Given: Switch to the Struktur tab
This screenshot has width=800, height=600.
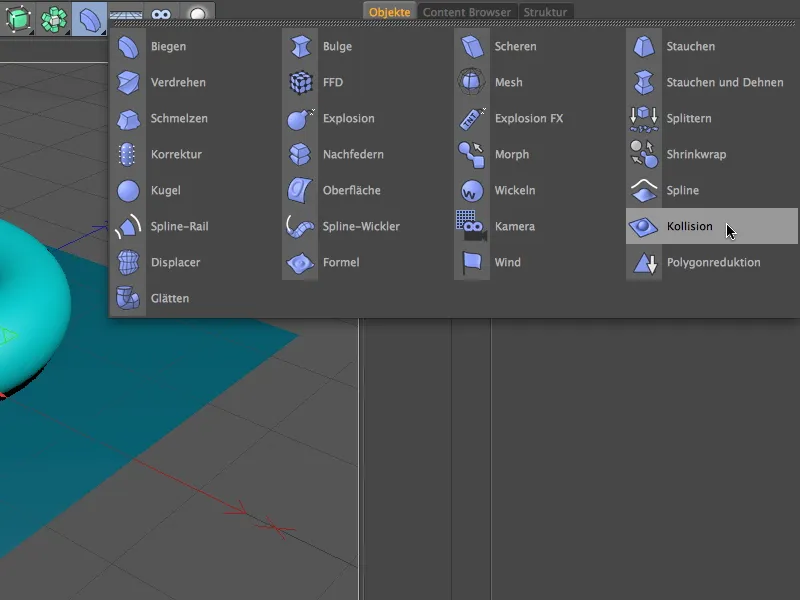Looking at the screenshot, I should (x=545, y=12).
